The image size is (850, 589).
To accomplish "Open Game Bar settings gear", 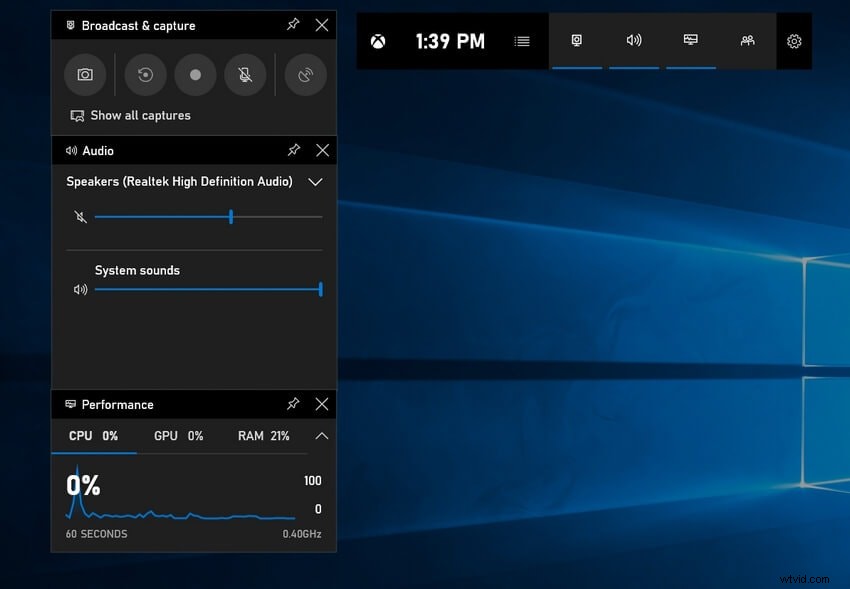I will 794,41.
